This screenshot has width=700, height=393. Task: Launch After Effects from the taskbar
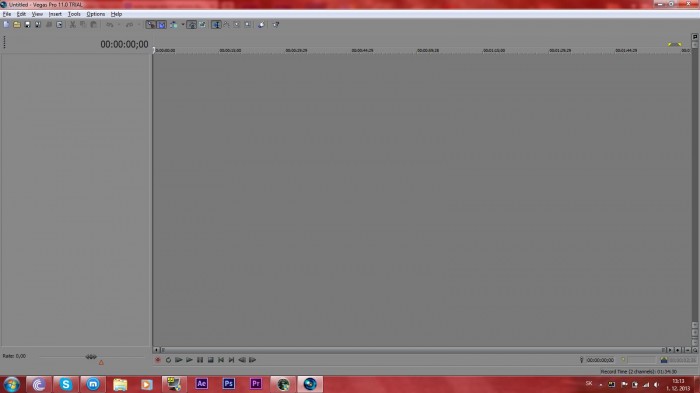click(201, 384)
